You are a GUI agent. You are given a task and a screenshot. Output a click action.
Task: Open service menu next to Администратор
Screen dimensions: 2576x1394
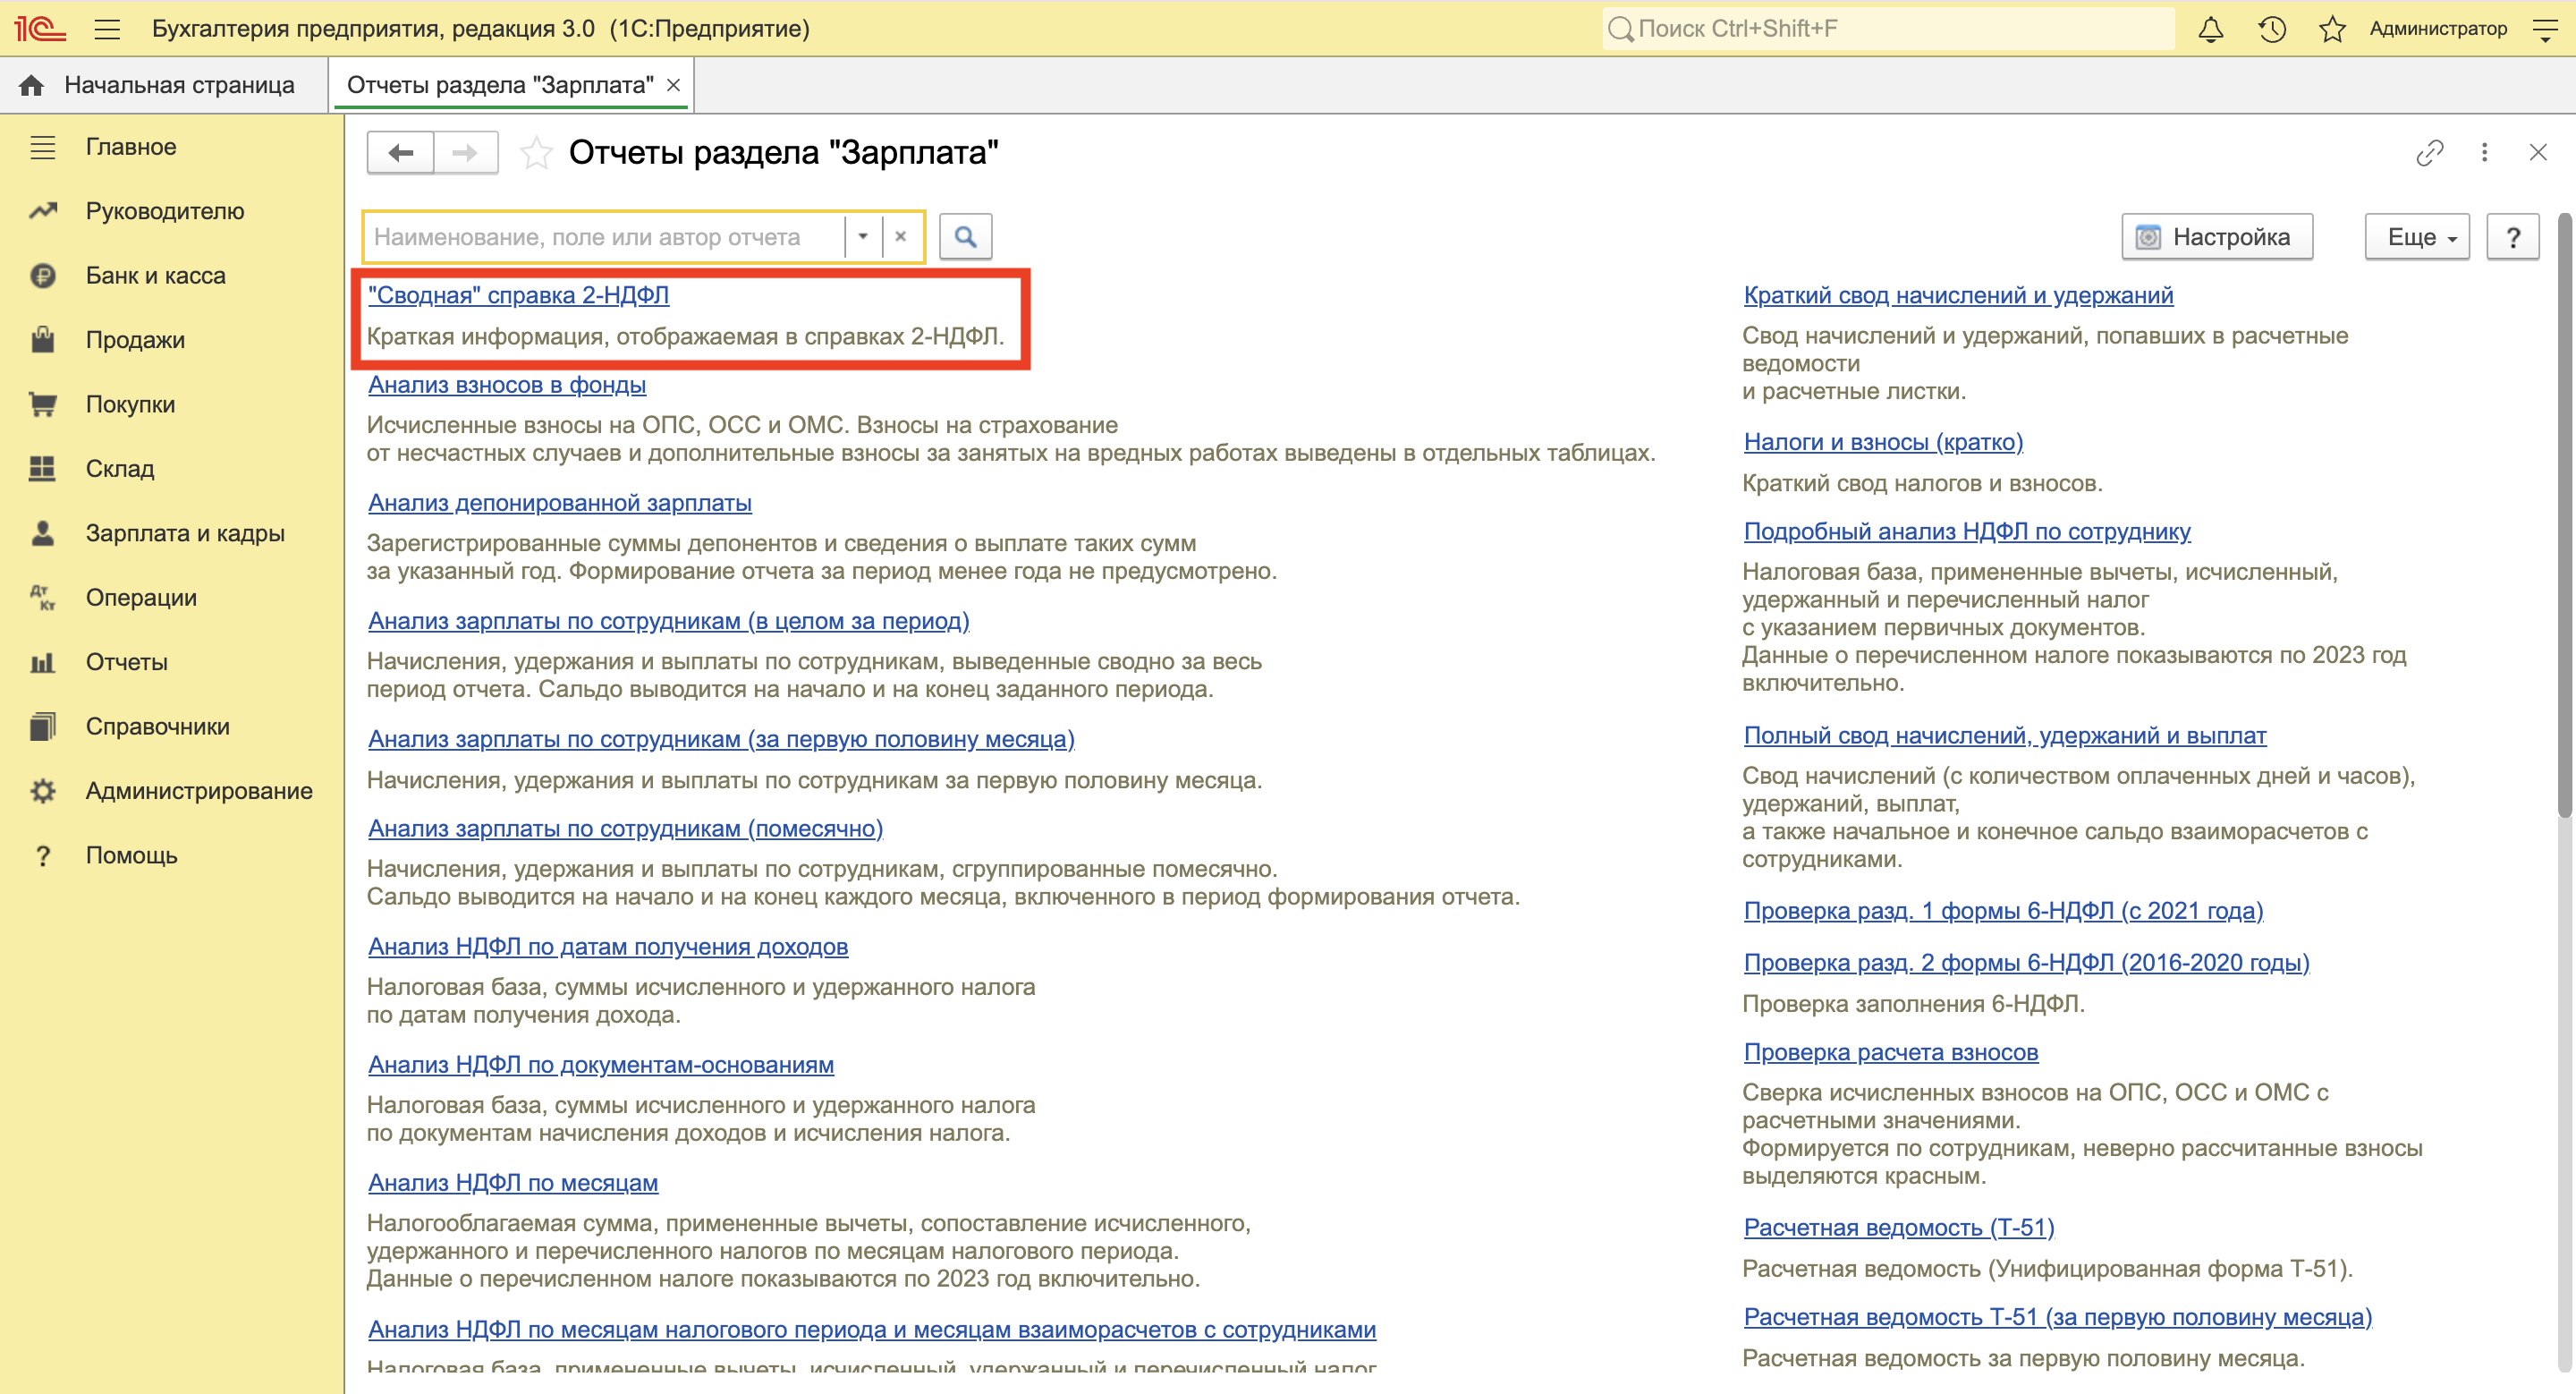pos(2545,29)
